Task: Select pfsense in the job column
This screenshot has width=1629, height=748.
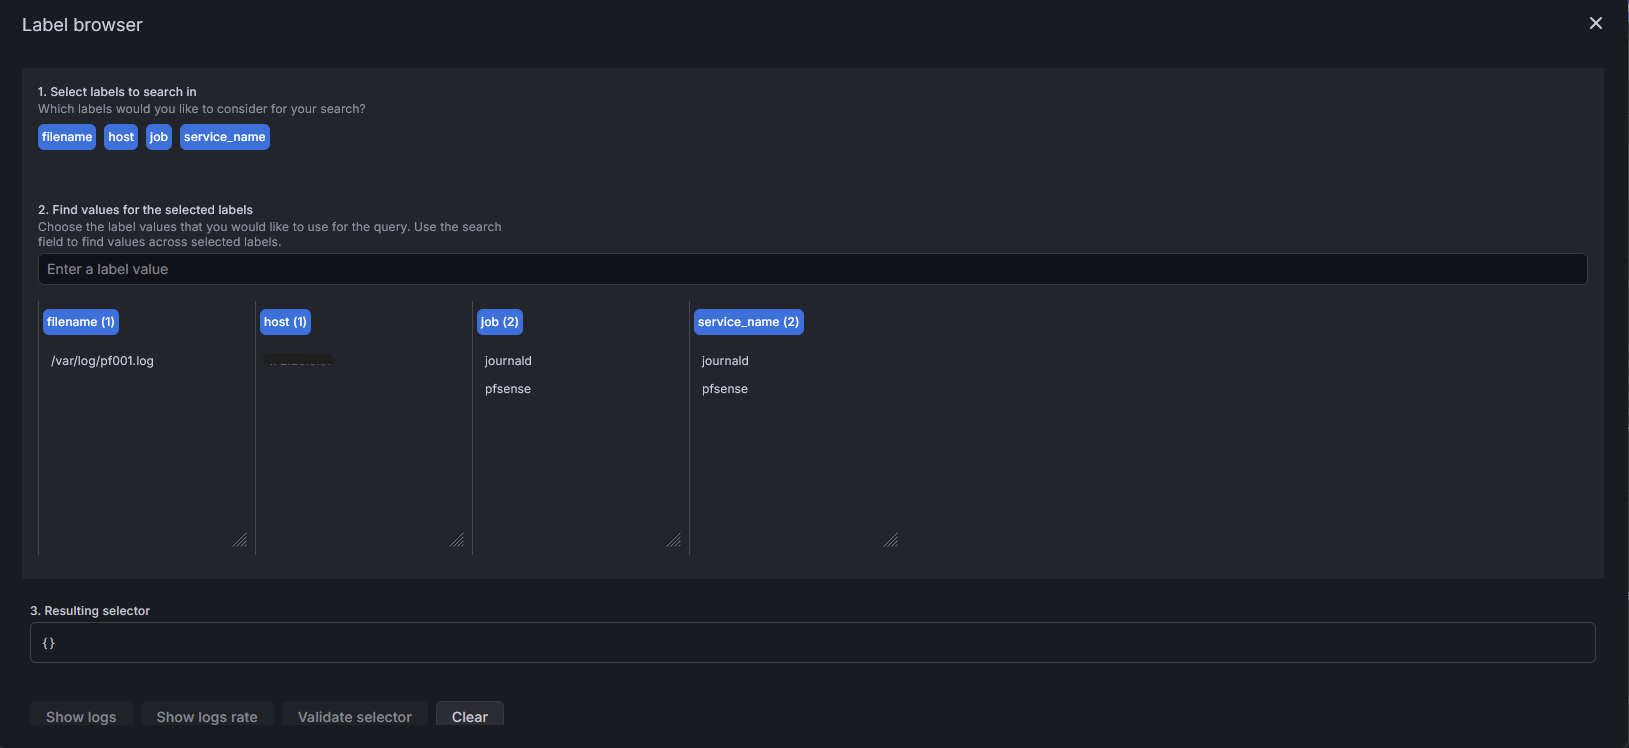Action: click(508, 389)
